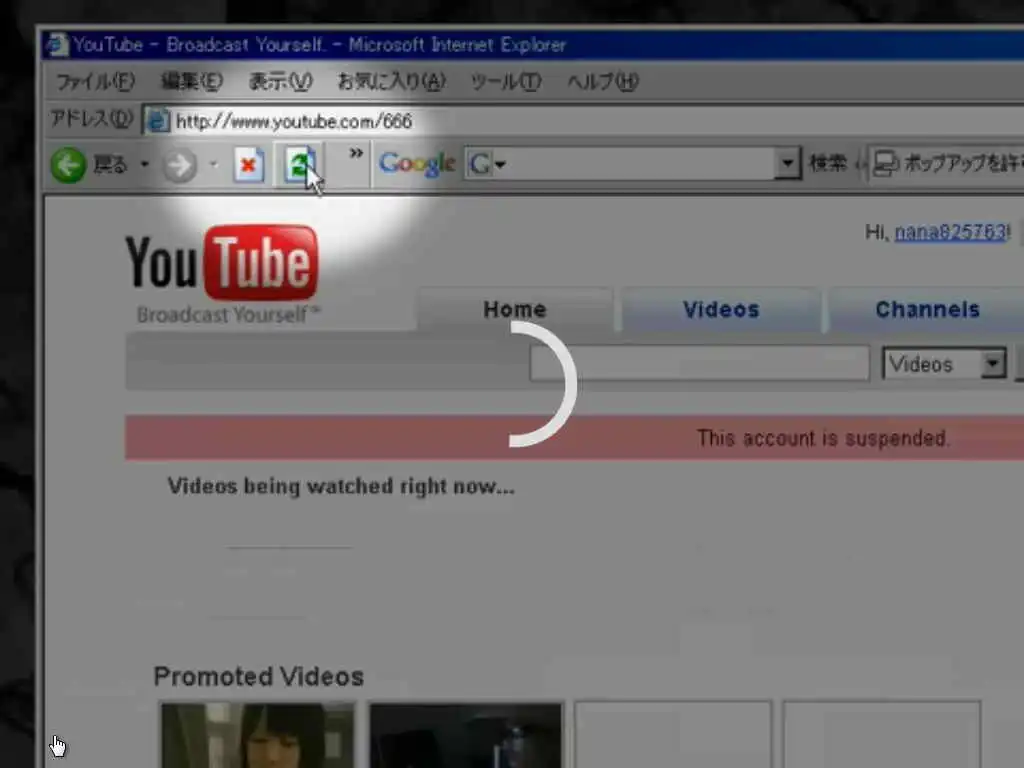Click the first promoted video thumbnail

[258, 735]
